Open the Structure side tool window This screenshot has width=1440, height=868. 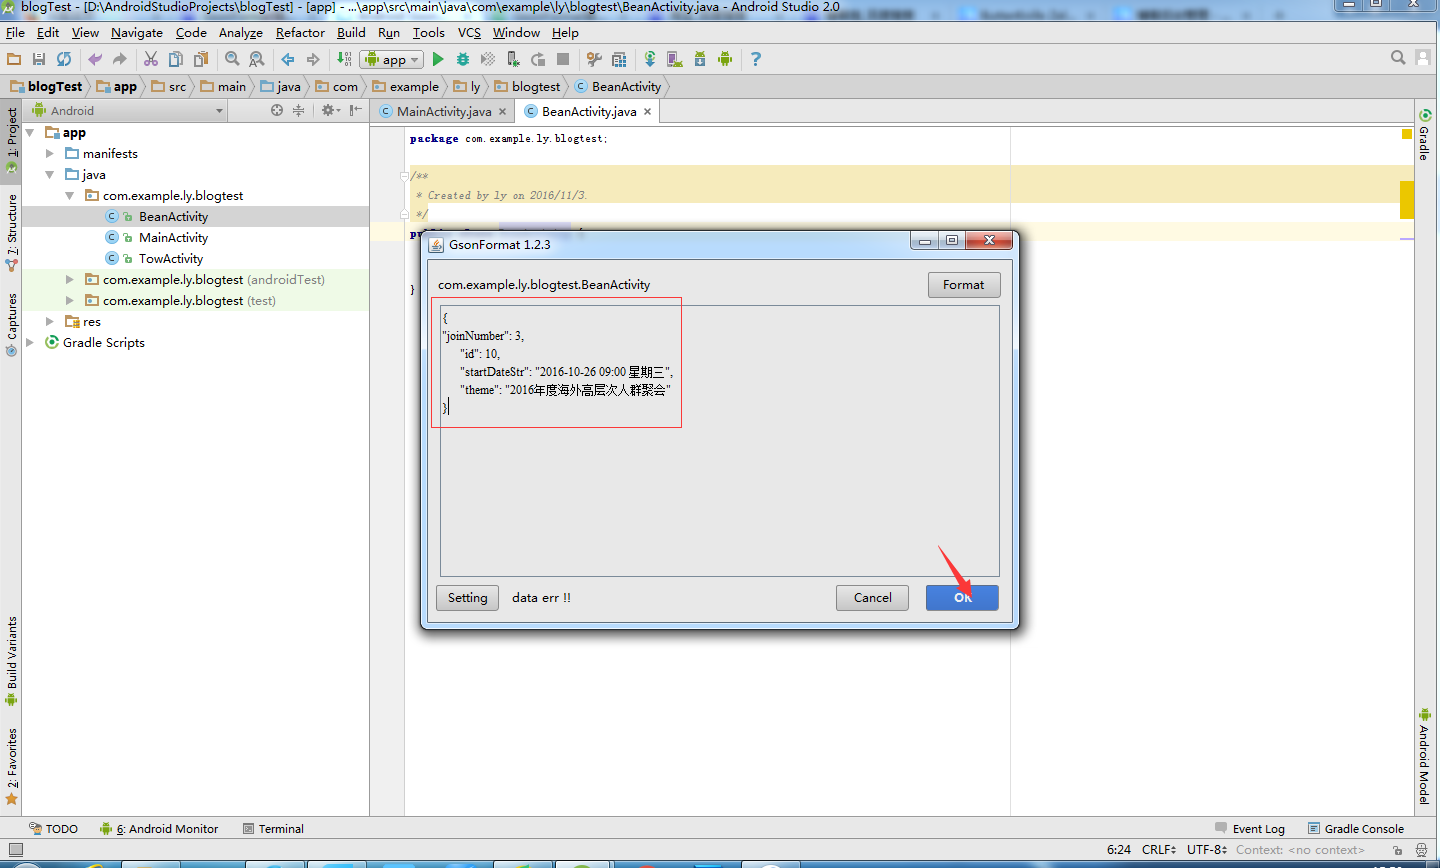12,233
